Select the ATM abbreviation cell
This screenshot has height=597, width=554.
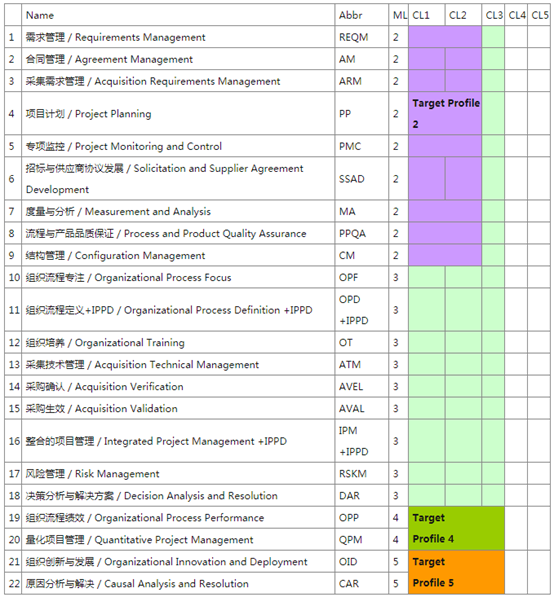[x=362, y=364]
